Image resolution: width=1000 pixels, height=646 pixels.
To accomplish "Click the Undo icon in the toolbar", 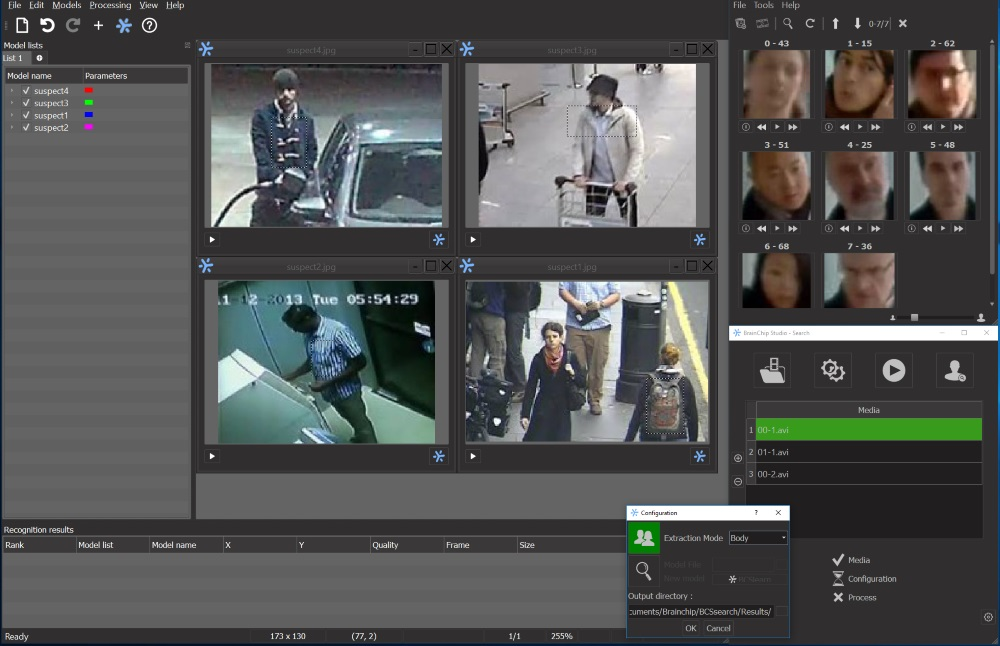I will pyautogui.click(x=46, y=26).
